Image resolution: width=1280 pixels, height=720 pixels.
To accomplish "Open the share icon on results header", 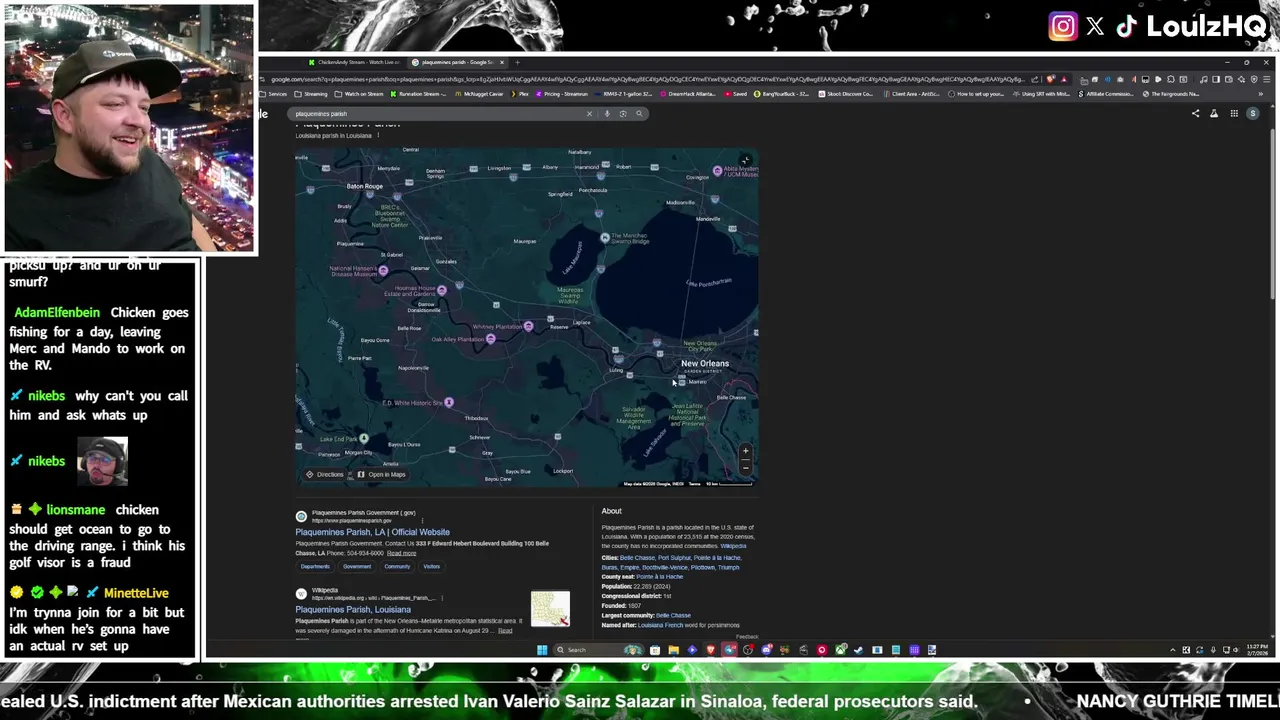I will pos(1195,114).
